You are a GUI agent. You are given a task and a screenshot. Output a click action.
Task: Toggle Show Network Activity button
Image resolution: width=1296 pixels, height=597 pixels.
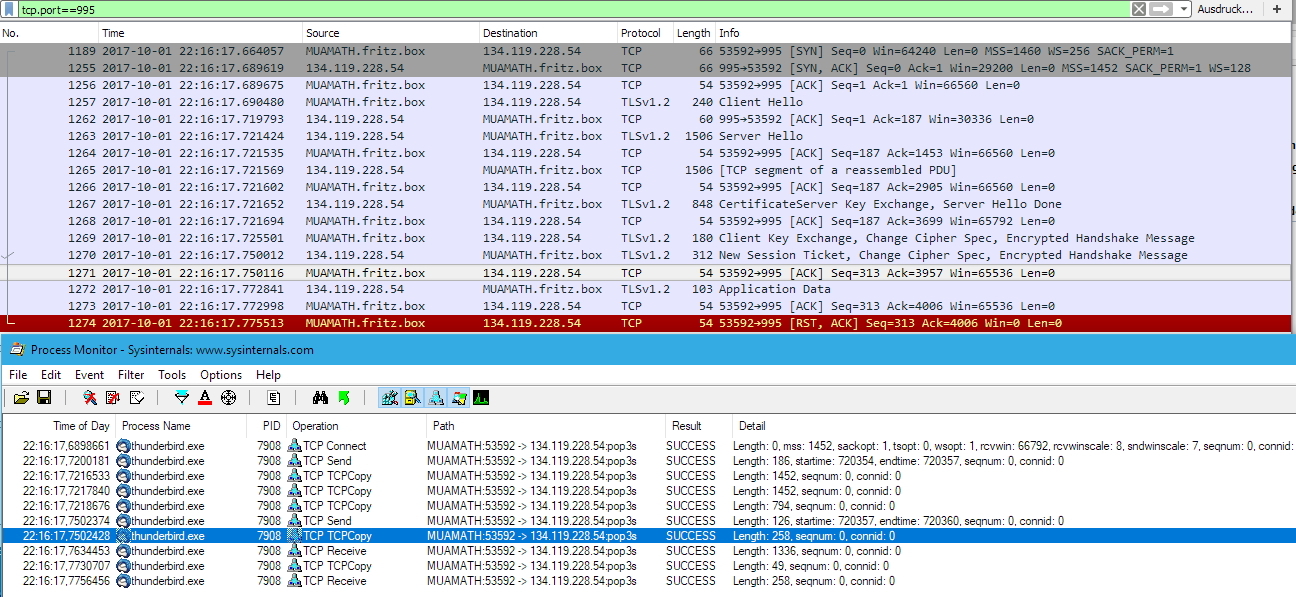(x=436, y=398)
